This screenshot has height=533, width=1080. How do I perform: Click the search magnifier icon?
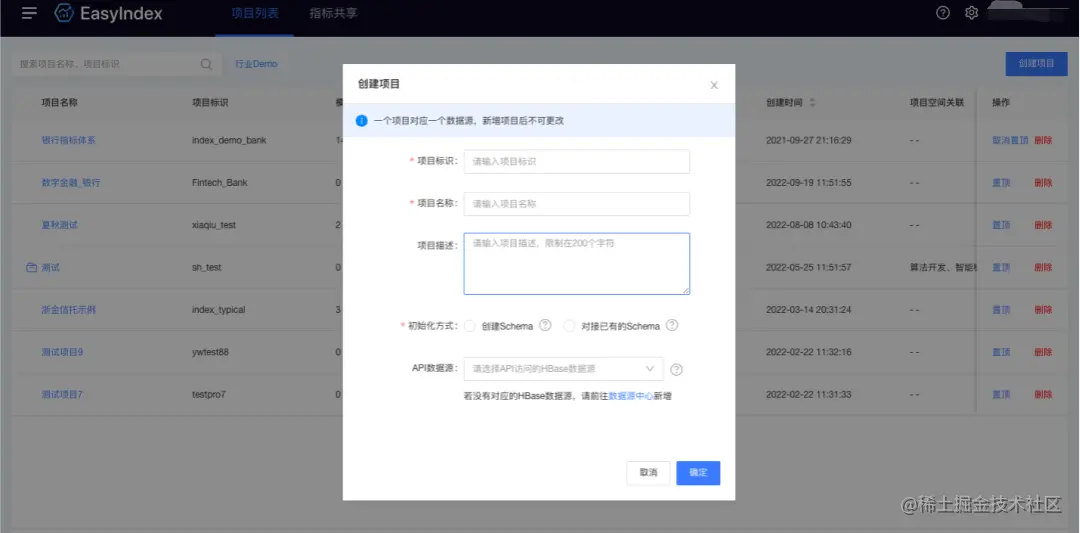[x=206, y=64]
